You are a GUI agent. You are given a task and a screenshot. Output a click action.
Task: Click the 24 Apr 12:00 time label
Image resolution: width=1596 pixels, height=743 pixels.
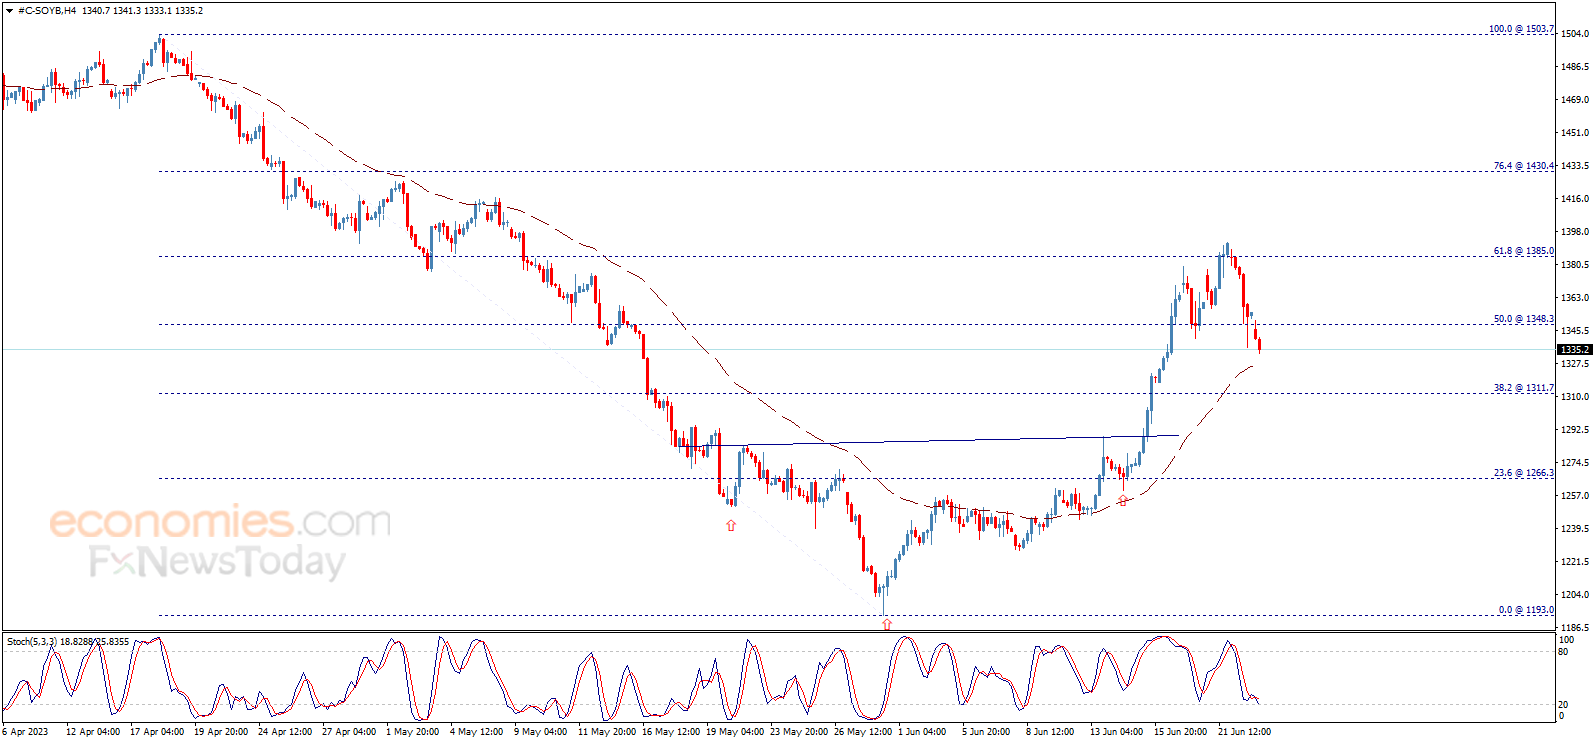pos(285,732)
